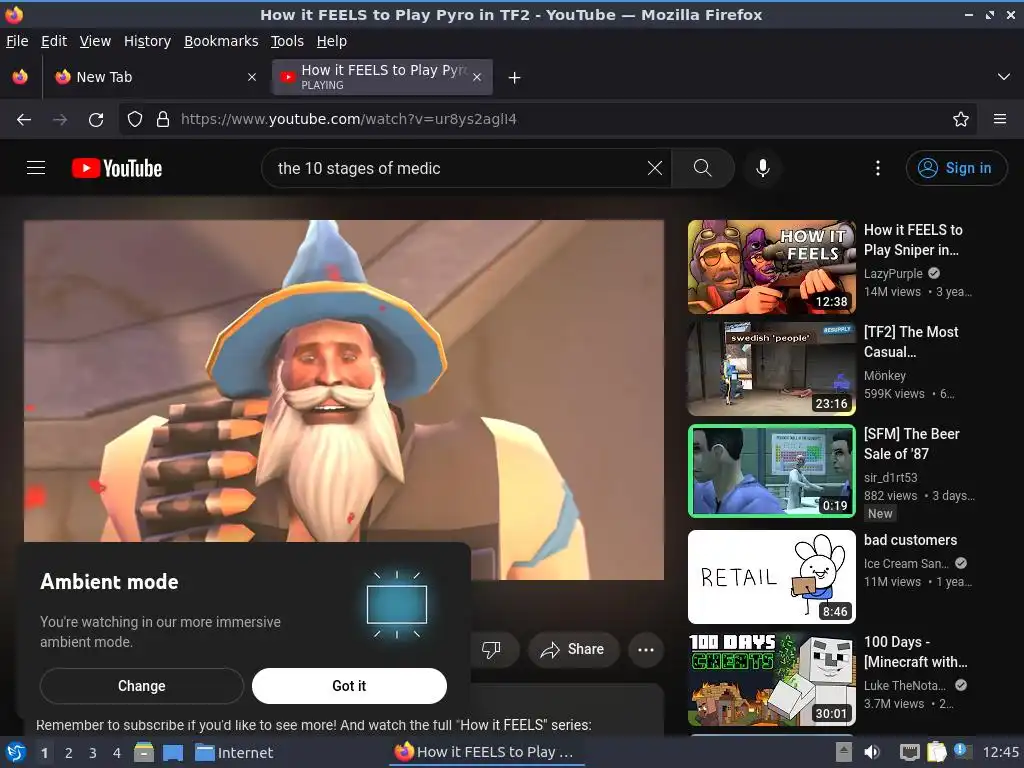This screenshot has height=768, width=1024.
Task: Open the clipboard tray icon
Action: (936, 752)
